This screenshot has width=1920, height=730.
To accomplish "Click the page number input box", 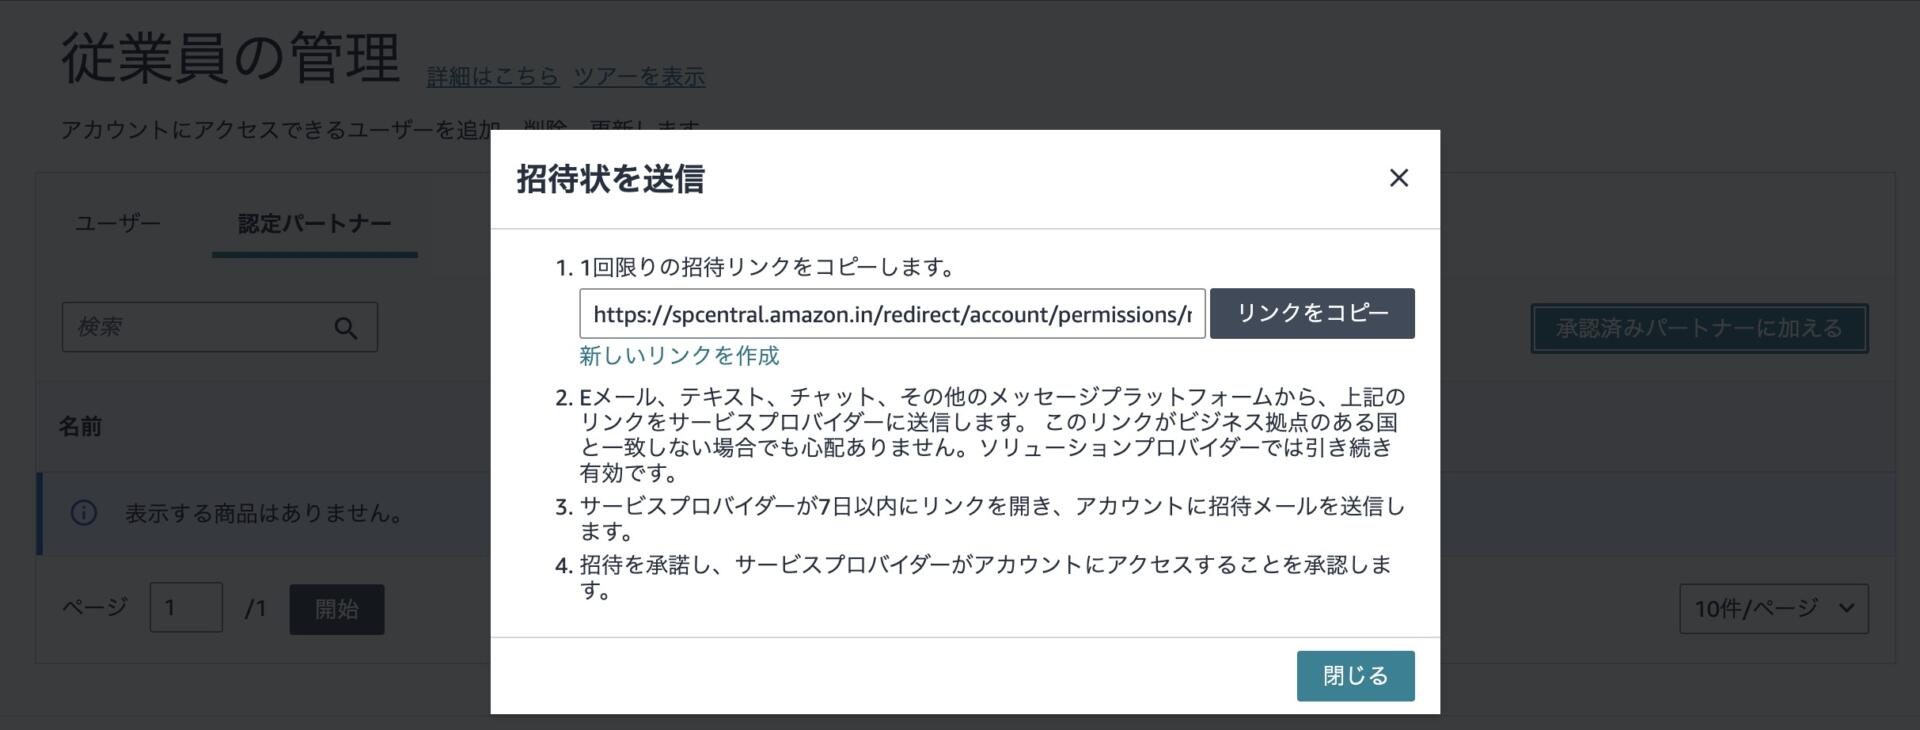I will (x=186, y=608).
